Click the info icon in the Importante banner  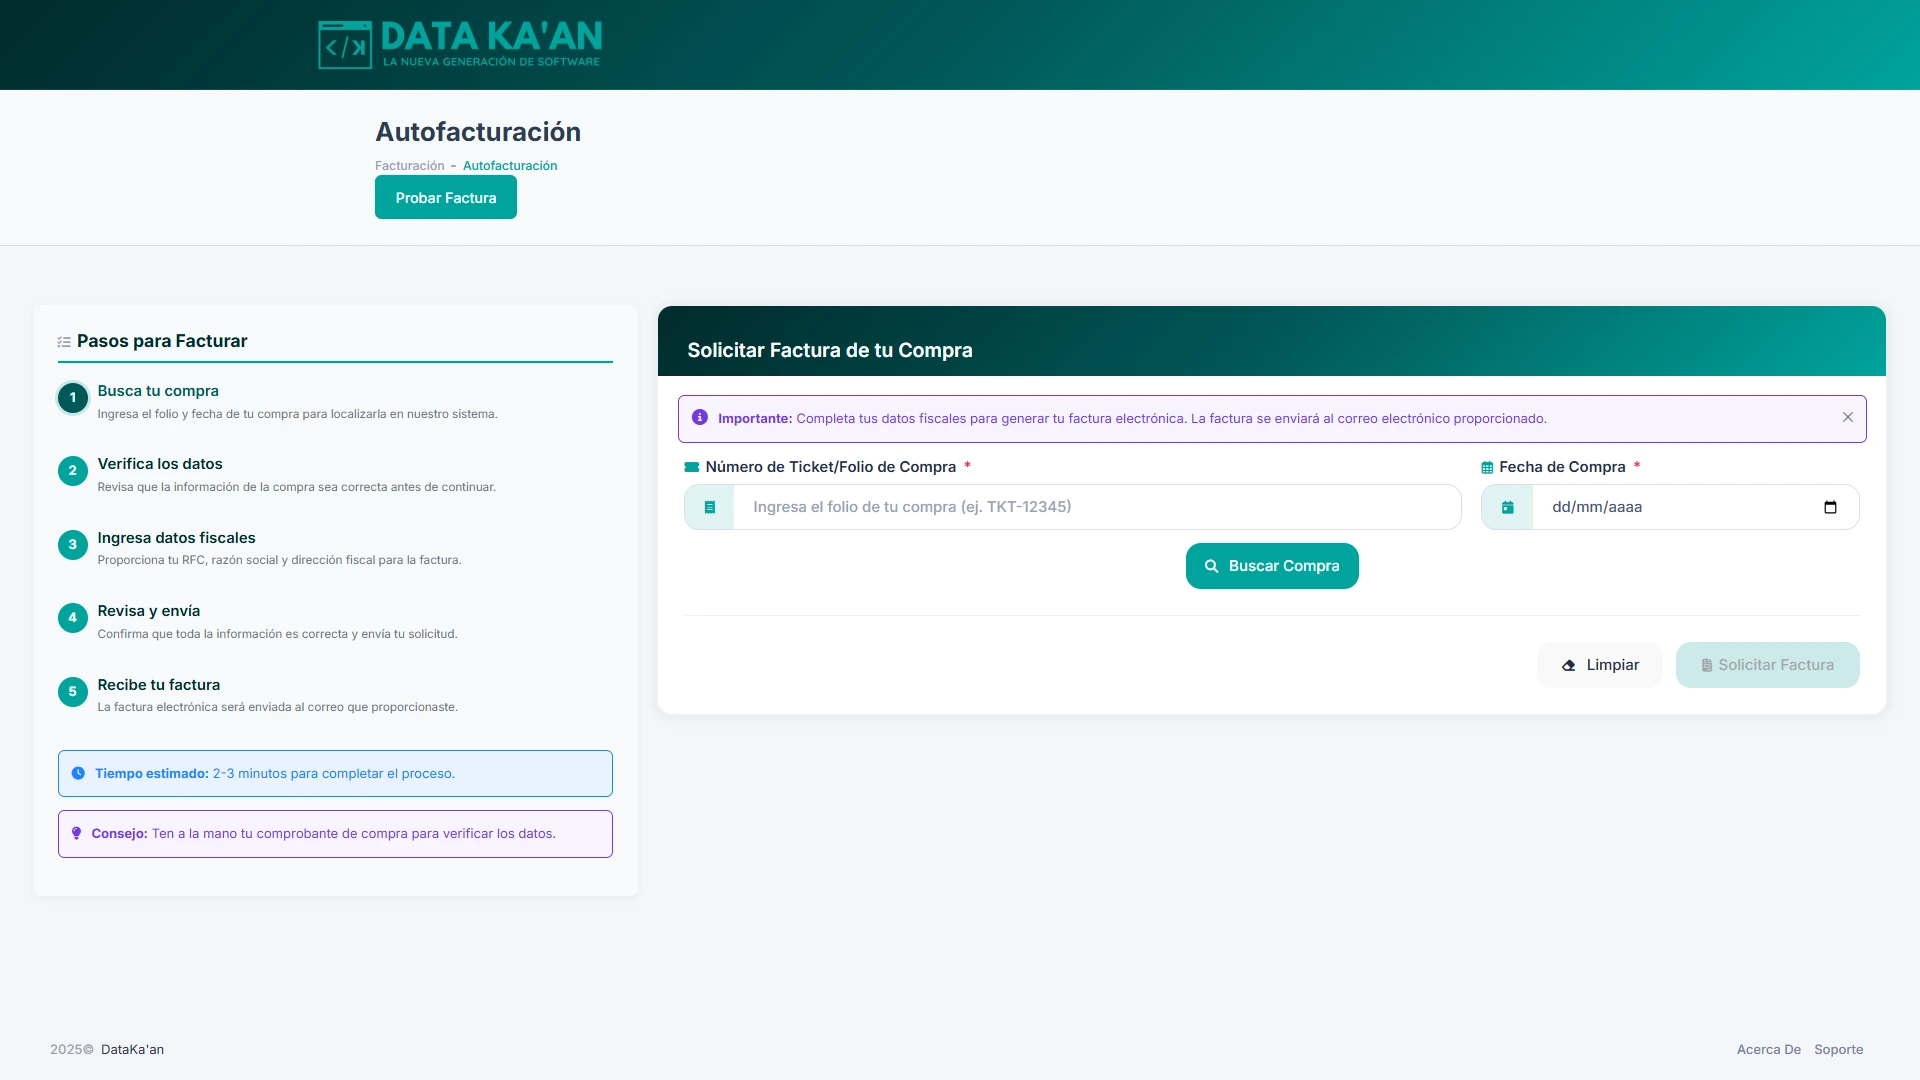click(699, 417)
